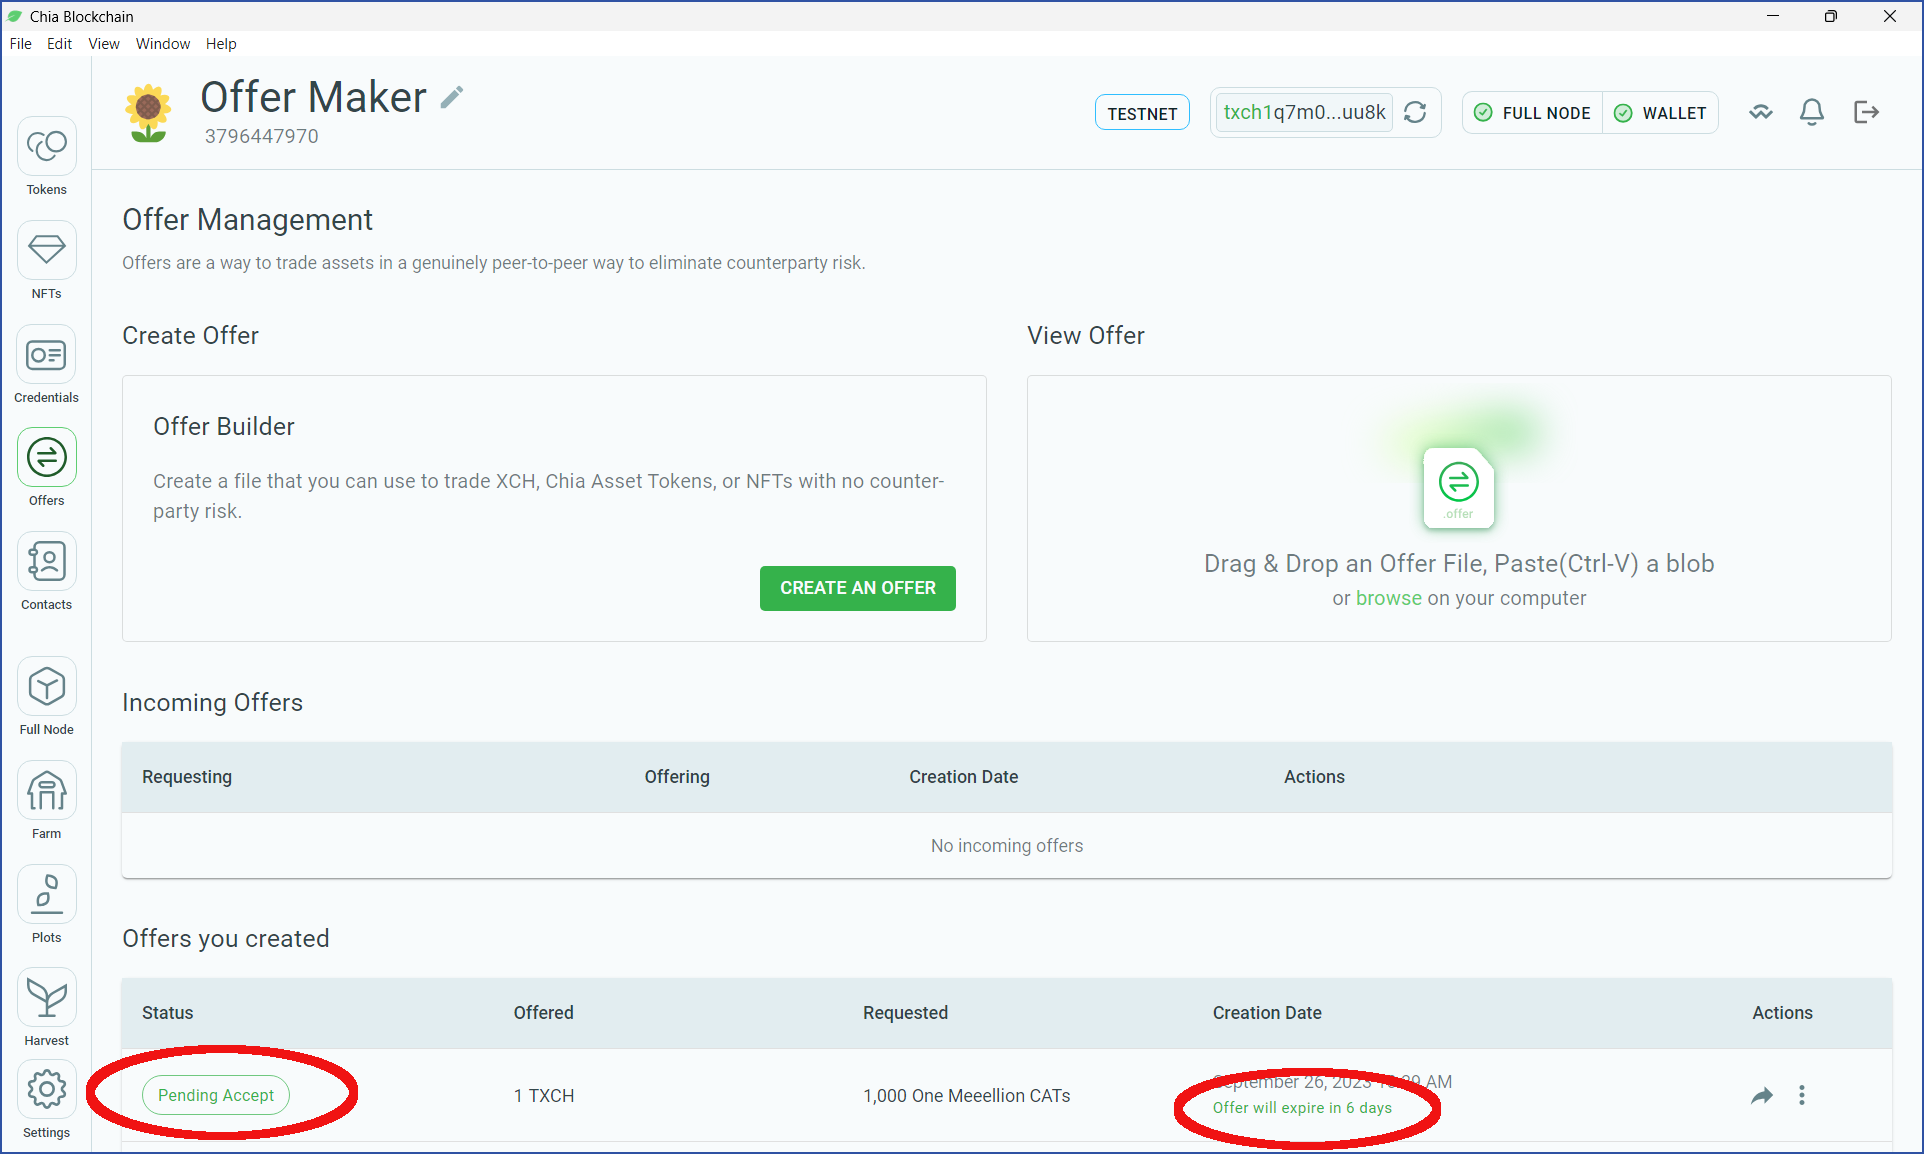Click the Requesting column header

187,777
